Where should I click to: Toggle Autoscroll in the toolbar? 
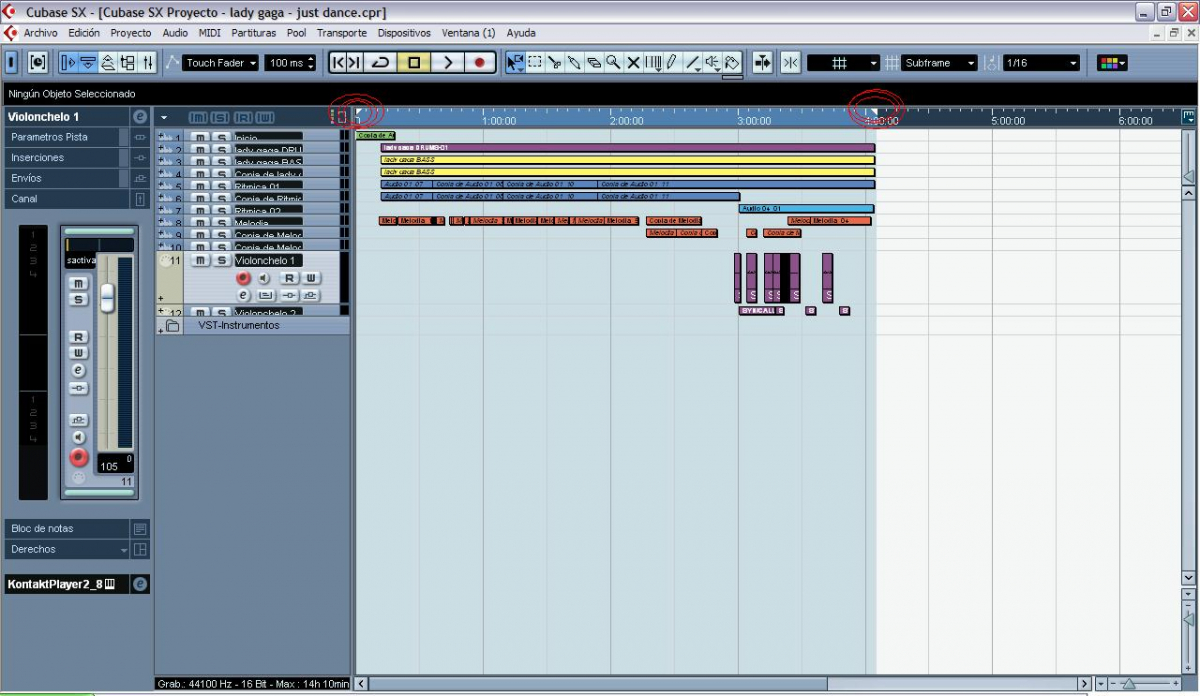point(762,62)
